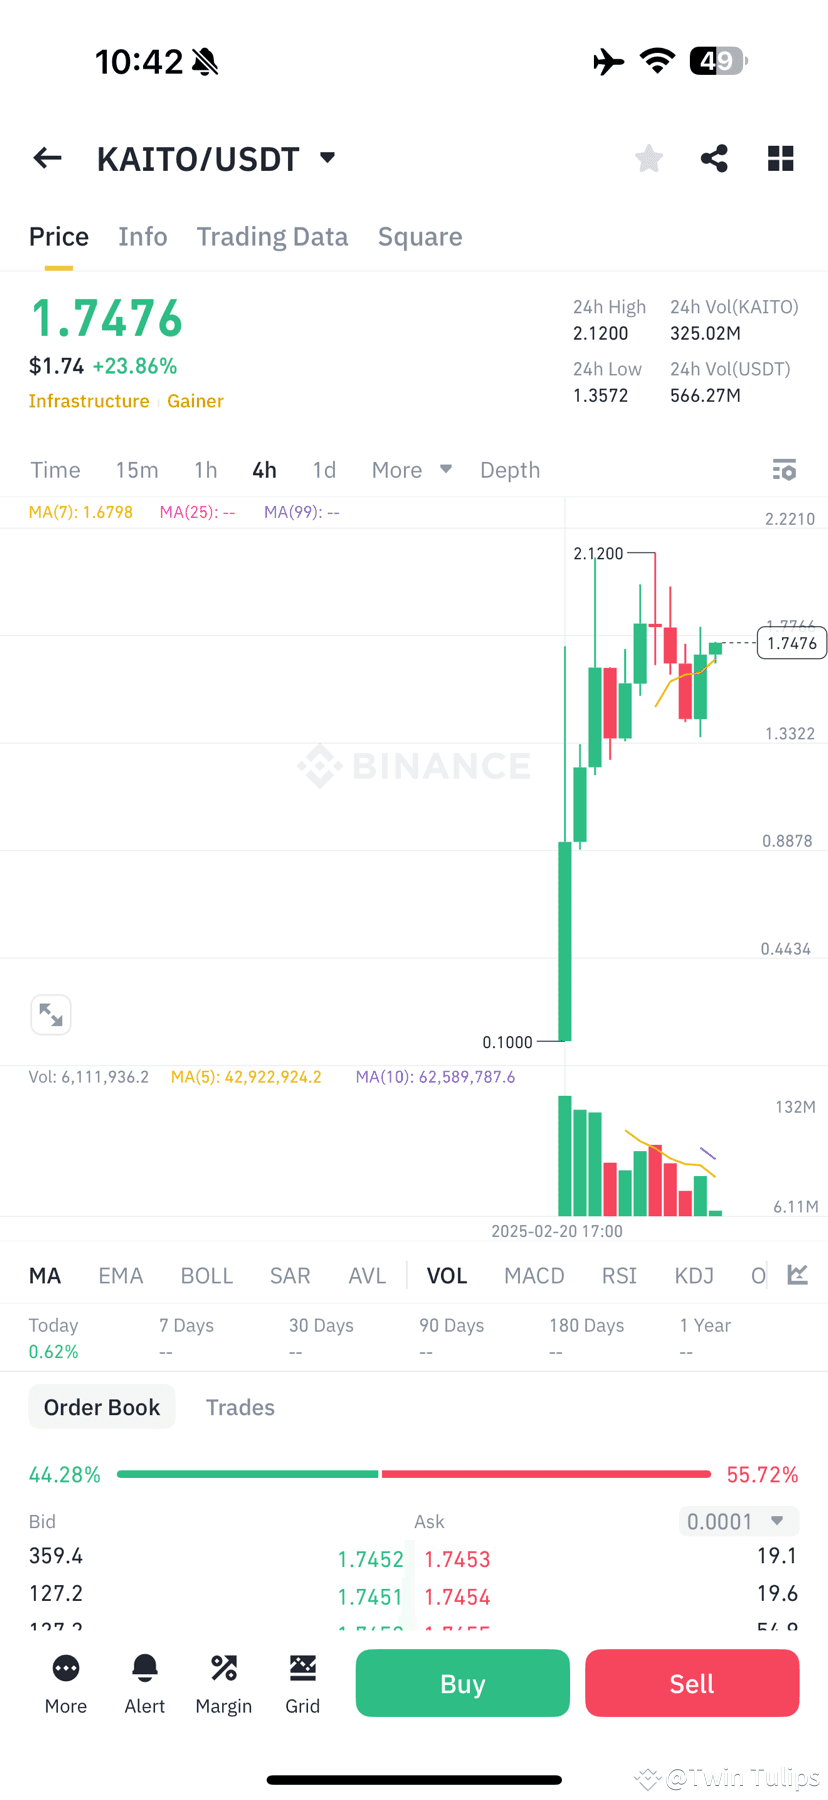Expand the More timeframe dropdown

tap(411, 470)
